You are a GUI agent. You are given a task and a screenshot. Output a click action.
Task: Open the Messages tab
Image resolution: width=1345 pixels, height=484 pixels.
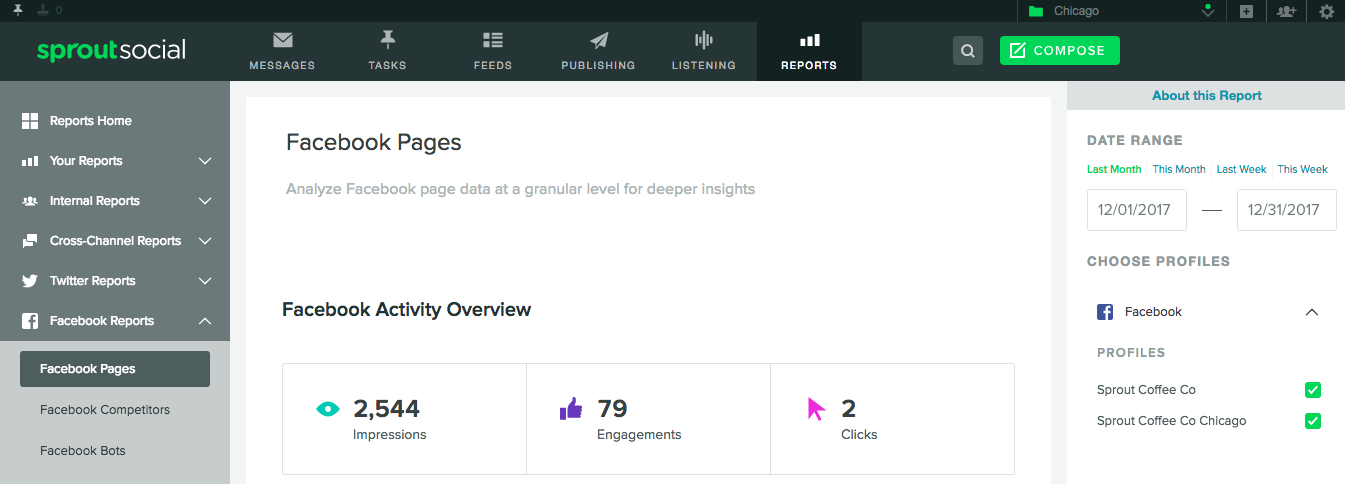[282, 51]
